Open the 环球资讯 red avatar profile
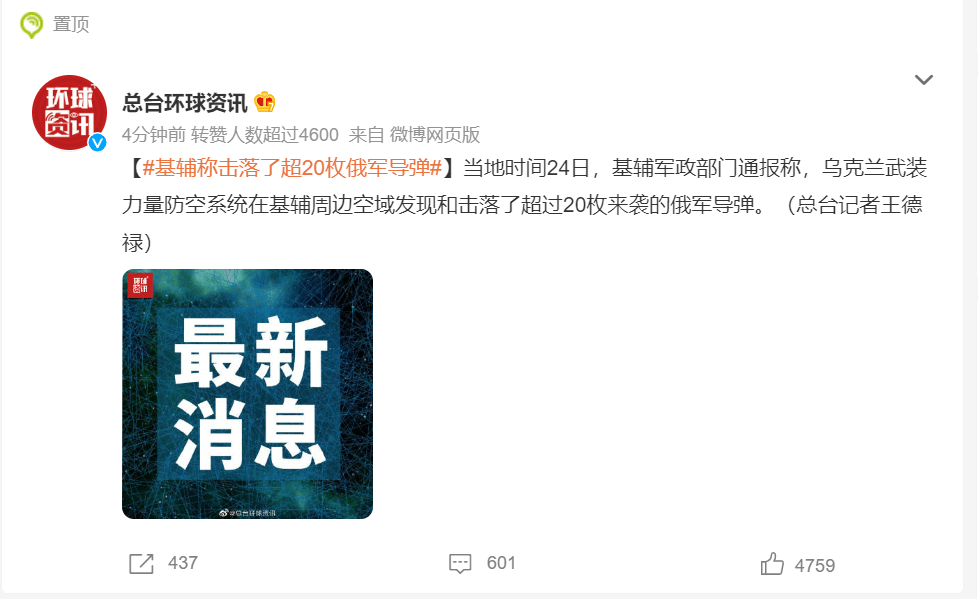 point(69,112)
